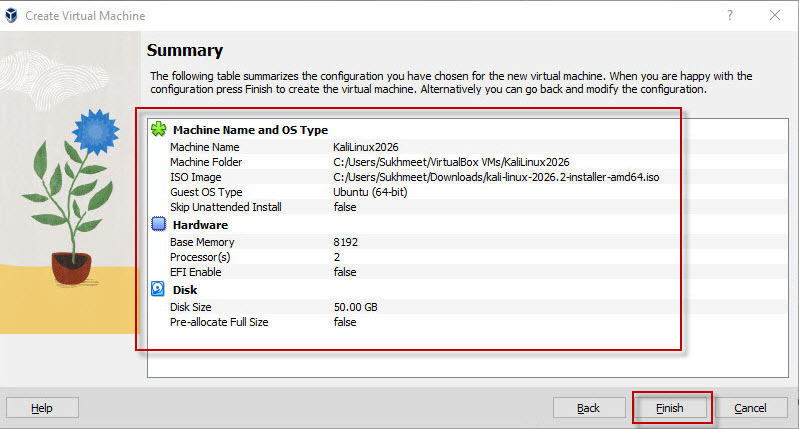Click the blue Hardware chip icon
Screen dimensions: 799x429
click(x=158, y=224)
